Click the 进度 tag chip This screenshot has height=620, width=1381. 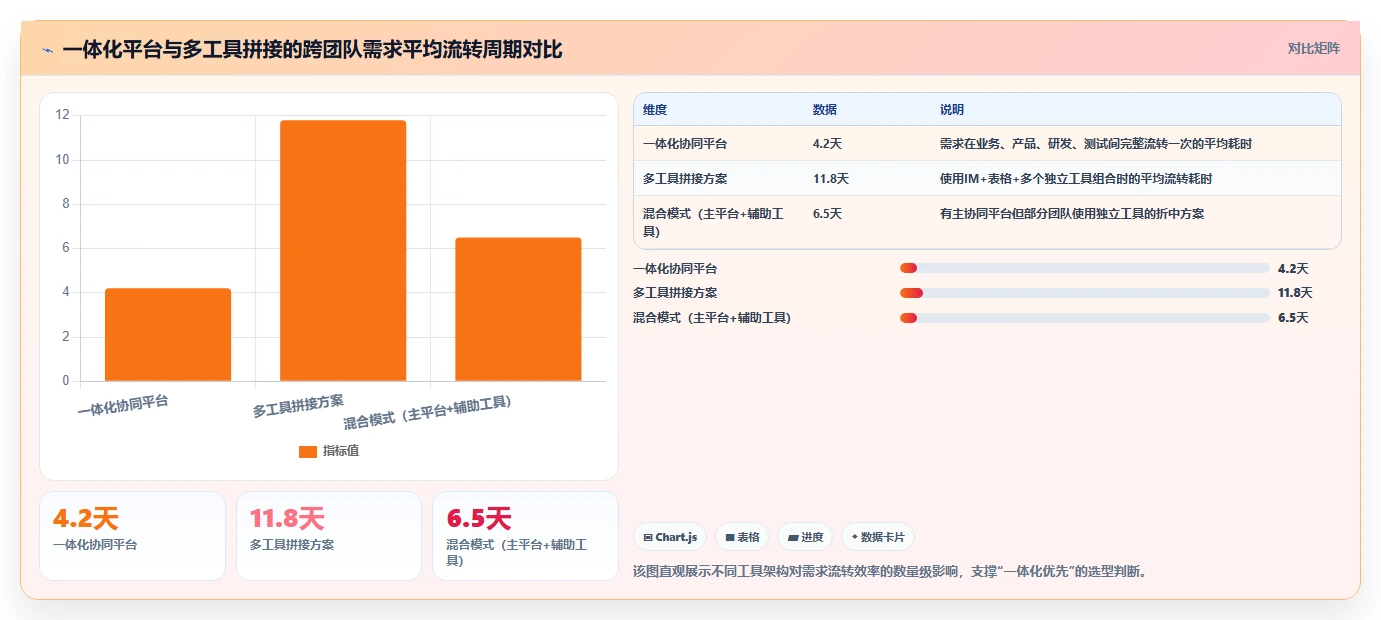805,537
